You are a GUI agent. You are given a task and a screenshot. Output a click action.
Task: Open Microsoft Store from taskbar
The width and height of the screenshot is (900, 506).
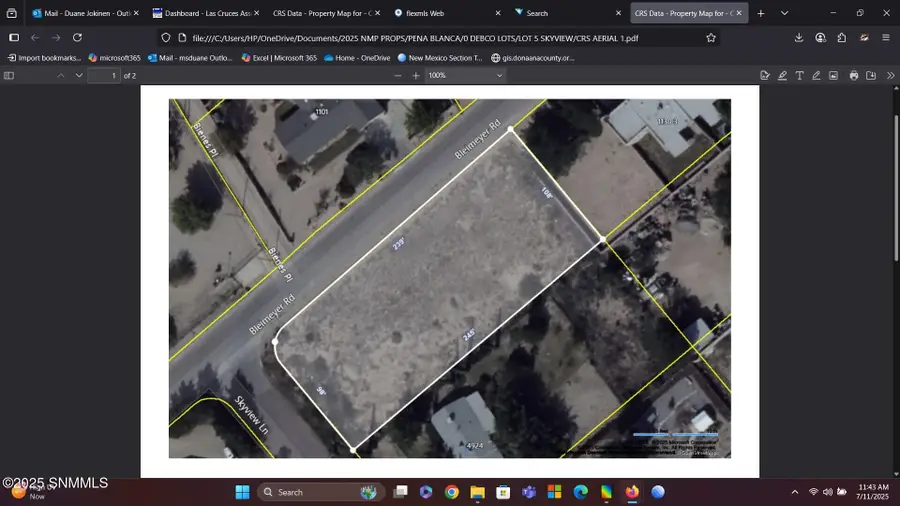[503, 492]
